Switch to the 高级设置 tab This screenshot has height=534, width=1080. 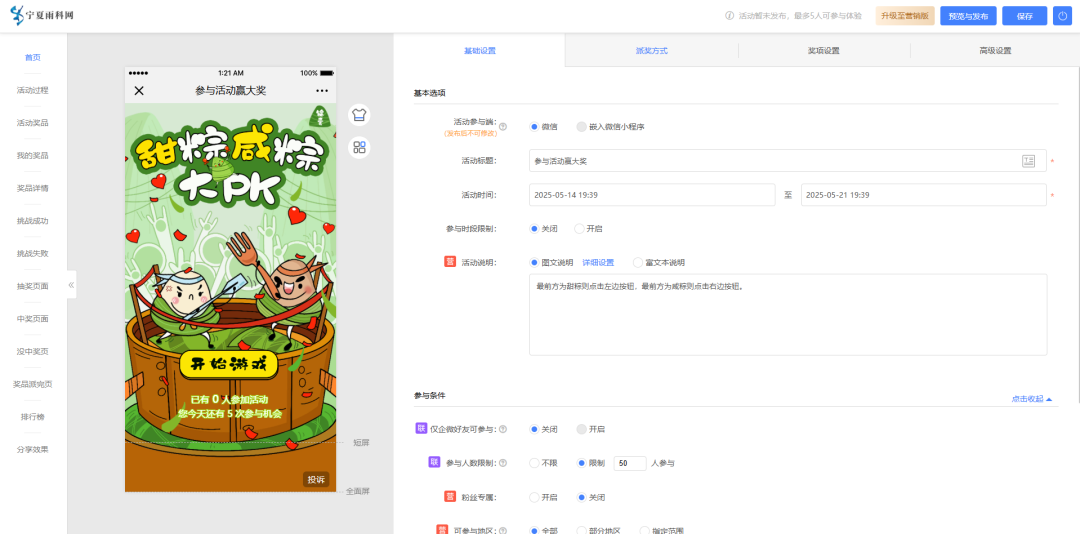(x=995, y=50)
